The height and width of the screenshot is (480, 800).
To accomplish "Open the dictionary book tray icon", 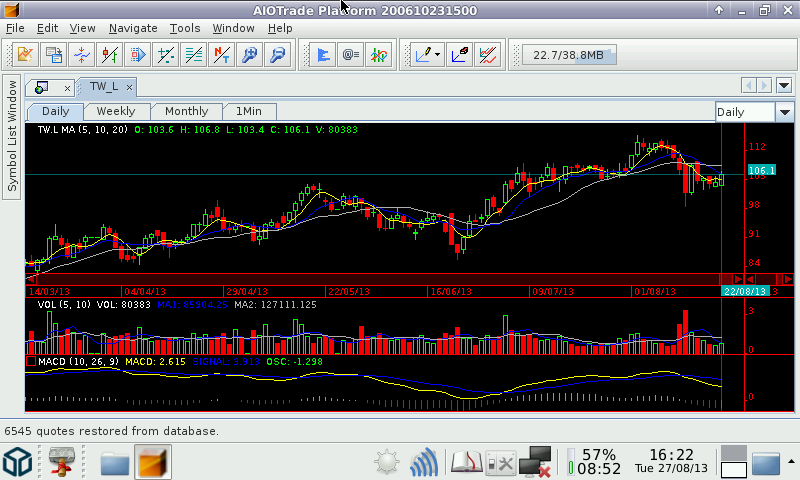I will pos(466,463).
